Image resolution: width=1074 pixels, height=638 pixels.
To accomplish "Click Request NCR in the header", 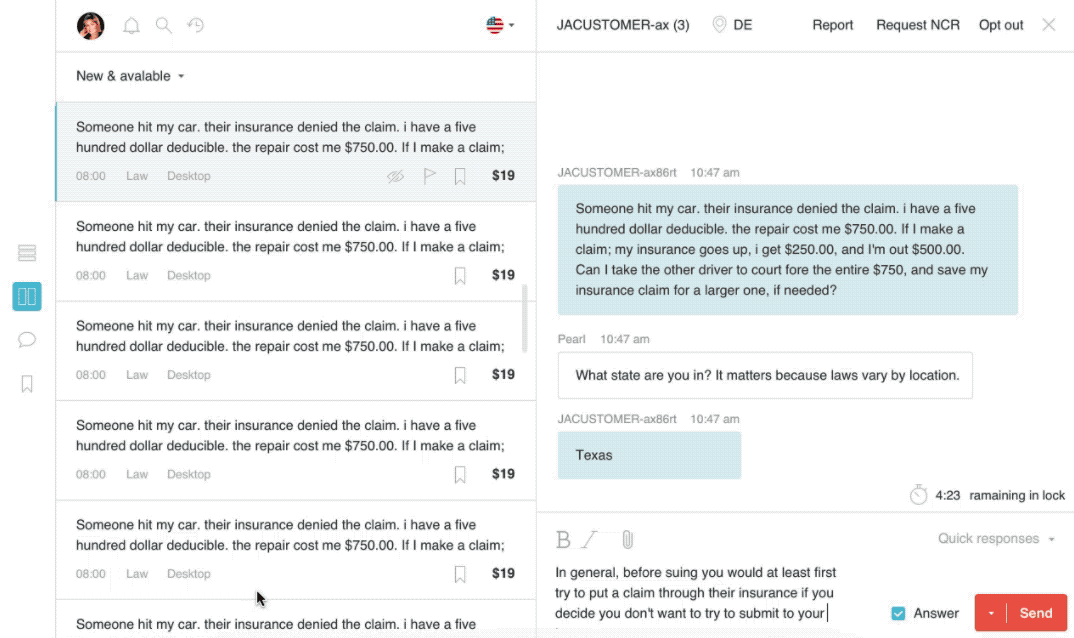I will [x=917, y=25].
